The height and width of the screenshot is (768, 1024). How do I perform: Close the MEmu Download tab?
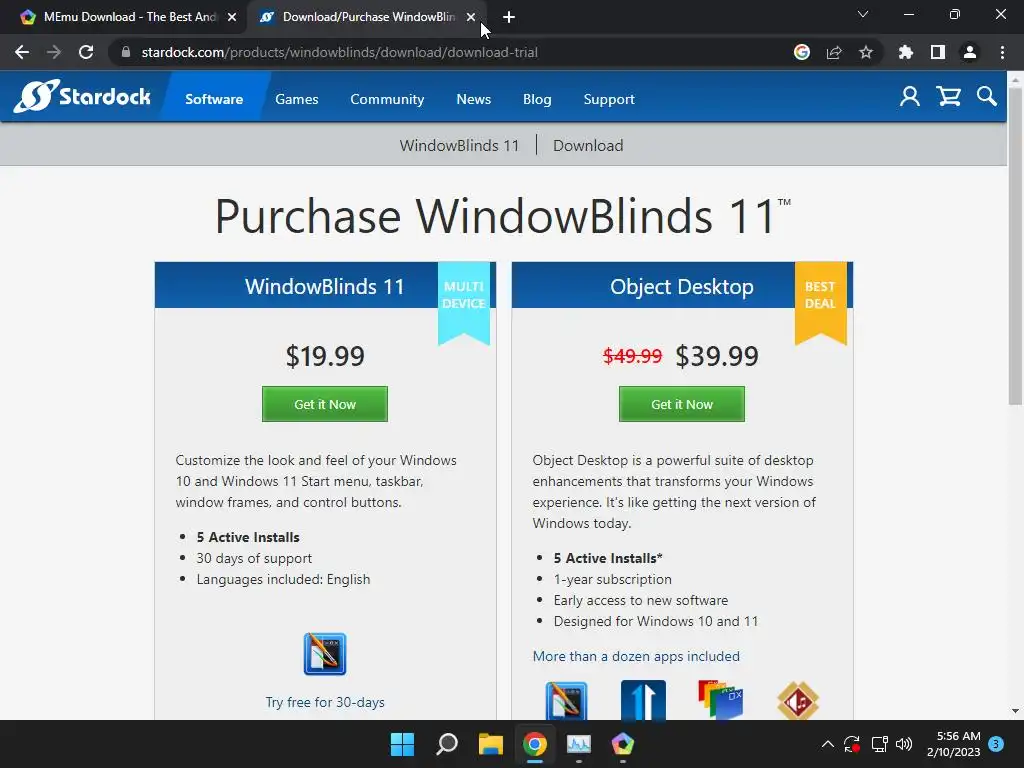(x=232, y=17)
